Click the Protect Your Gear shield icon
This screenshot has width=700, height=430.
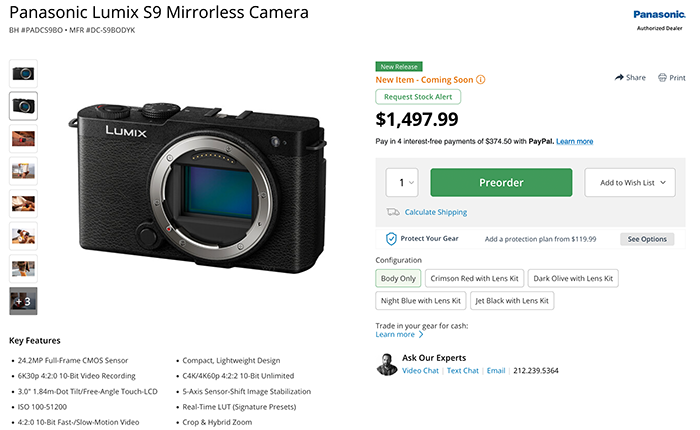pyautogui.click(x=392, y=239)
